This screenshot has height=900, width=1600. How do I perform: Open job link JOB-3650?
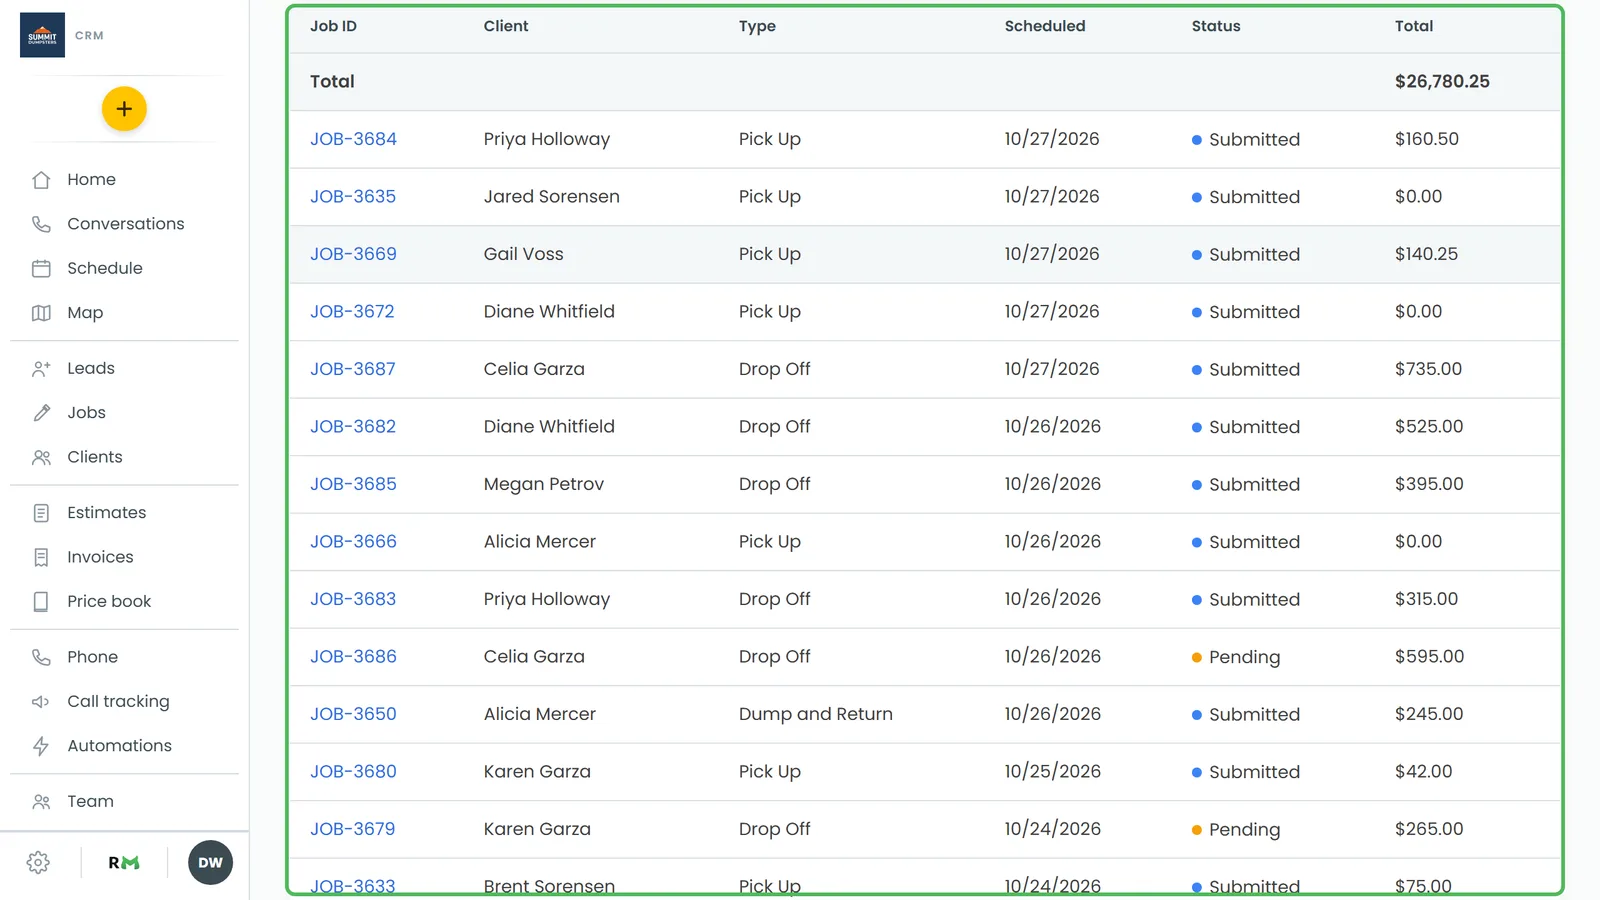pyautogui.click(x=353, y=714)
